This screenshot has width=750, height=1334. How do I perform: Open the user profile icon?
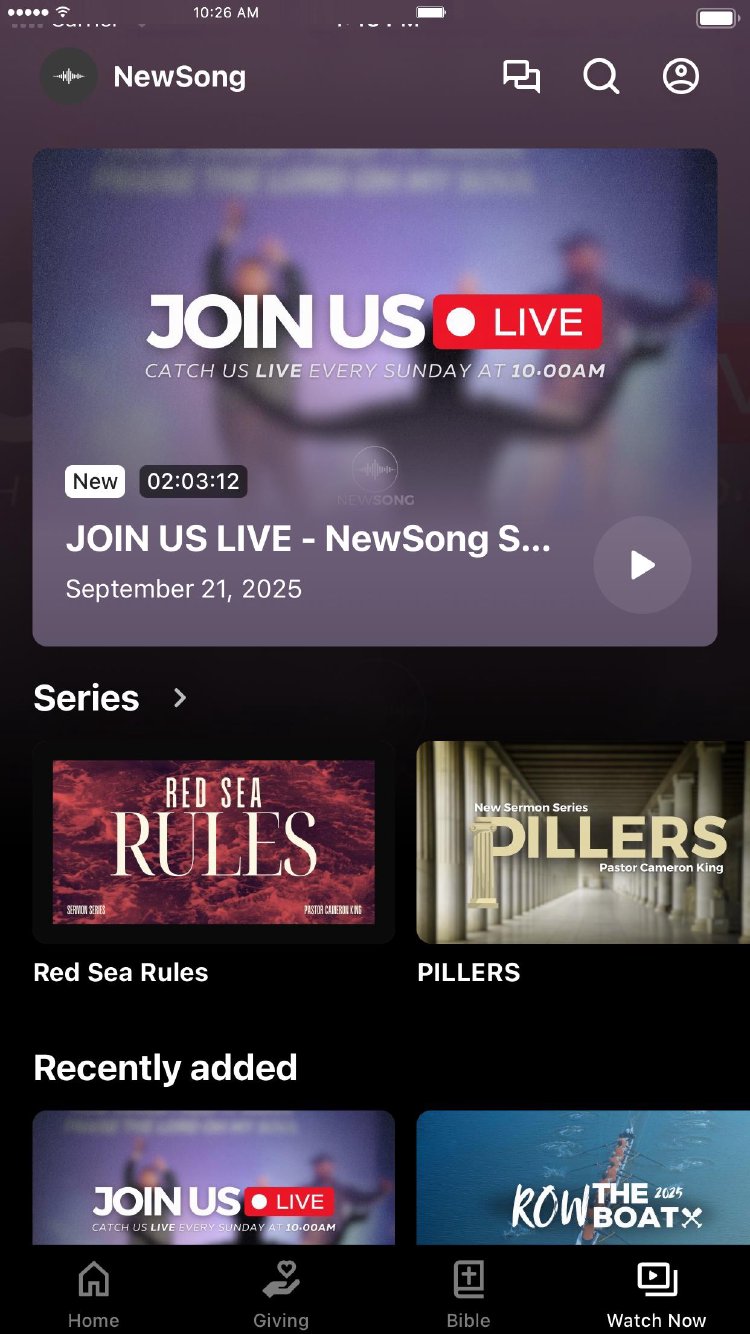pos(681,77)
